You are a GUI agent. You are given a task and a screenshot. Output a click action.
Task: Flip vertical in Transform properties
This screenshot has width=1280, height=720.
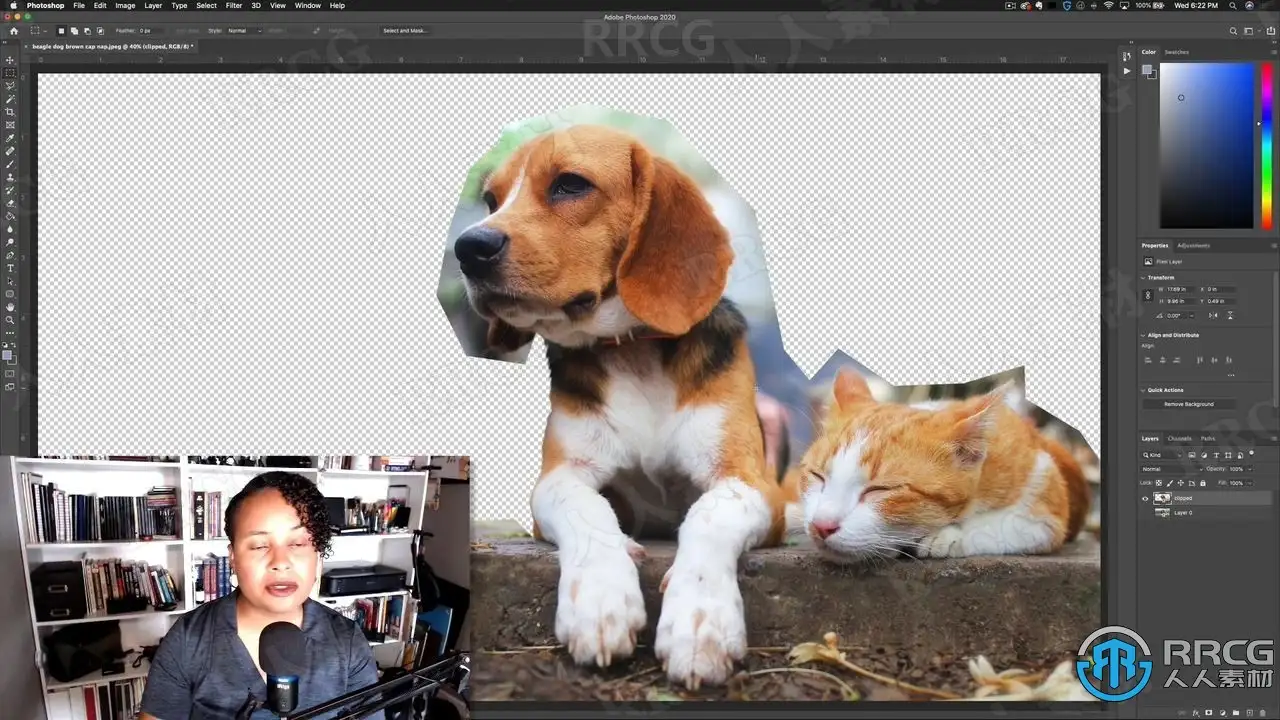point(1230,315)
